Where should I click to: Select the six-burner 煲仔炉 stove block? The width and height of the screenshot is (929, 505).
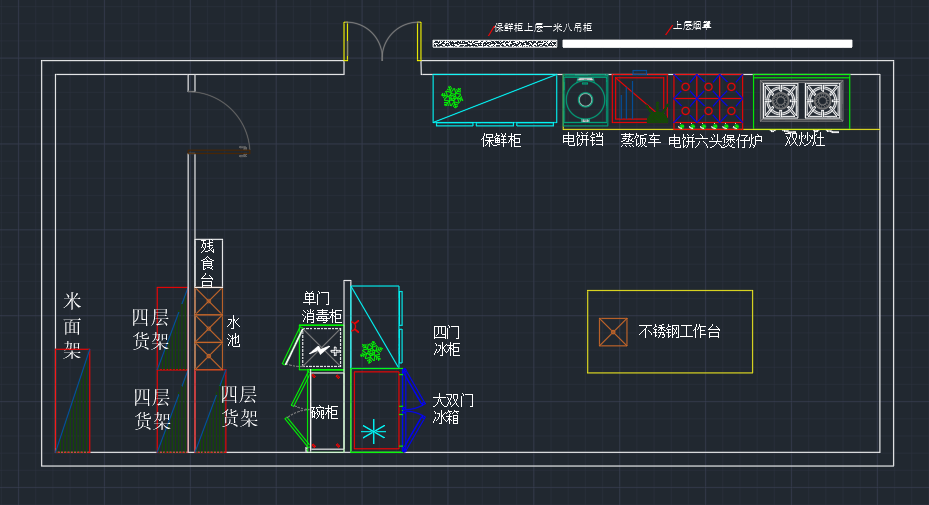click(708, 98)
